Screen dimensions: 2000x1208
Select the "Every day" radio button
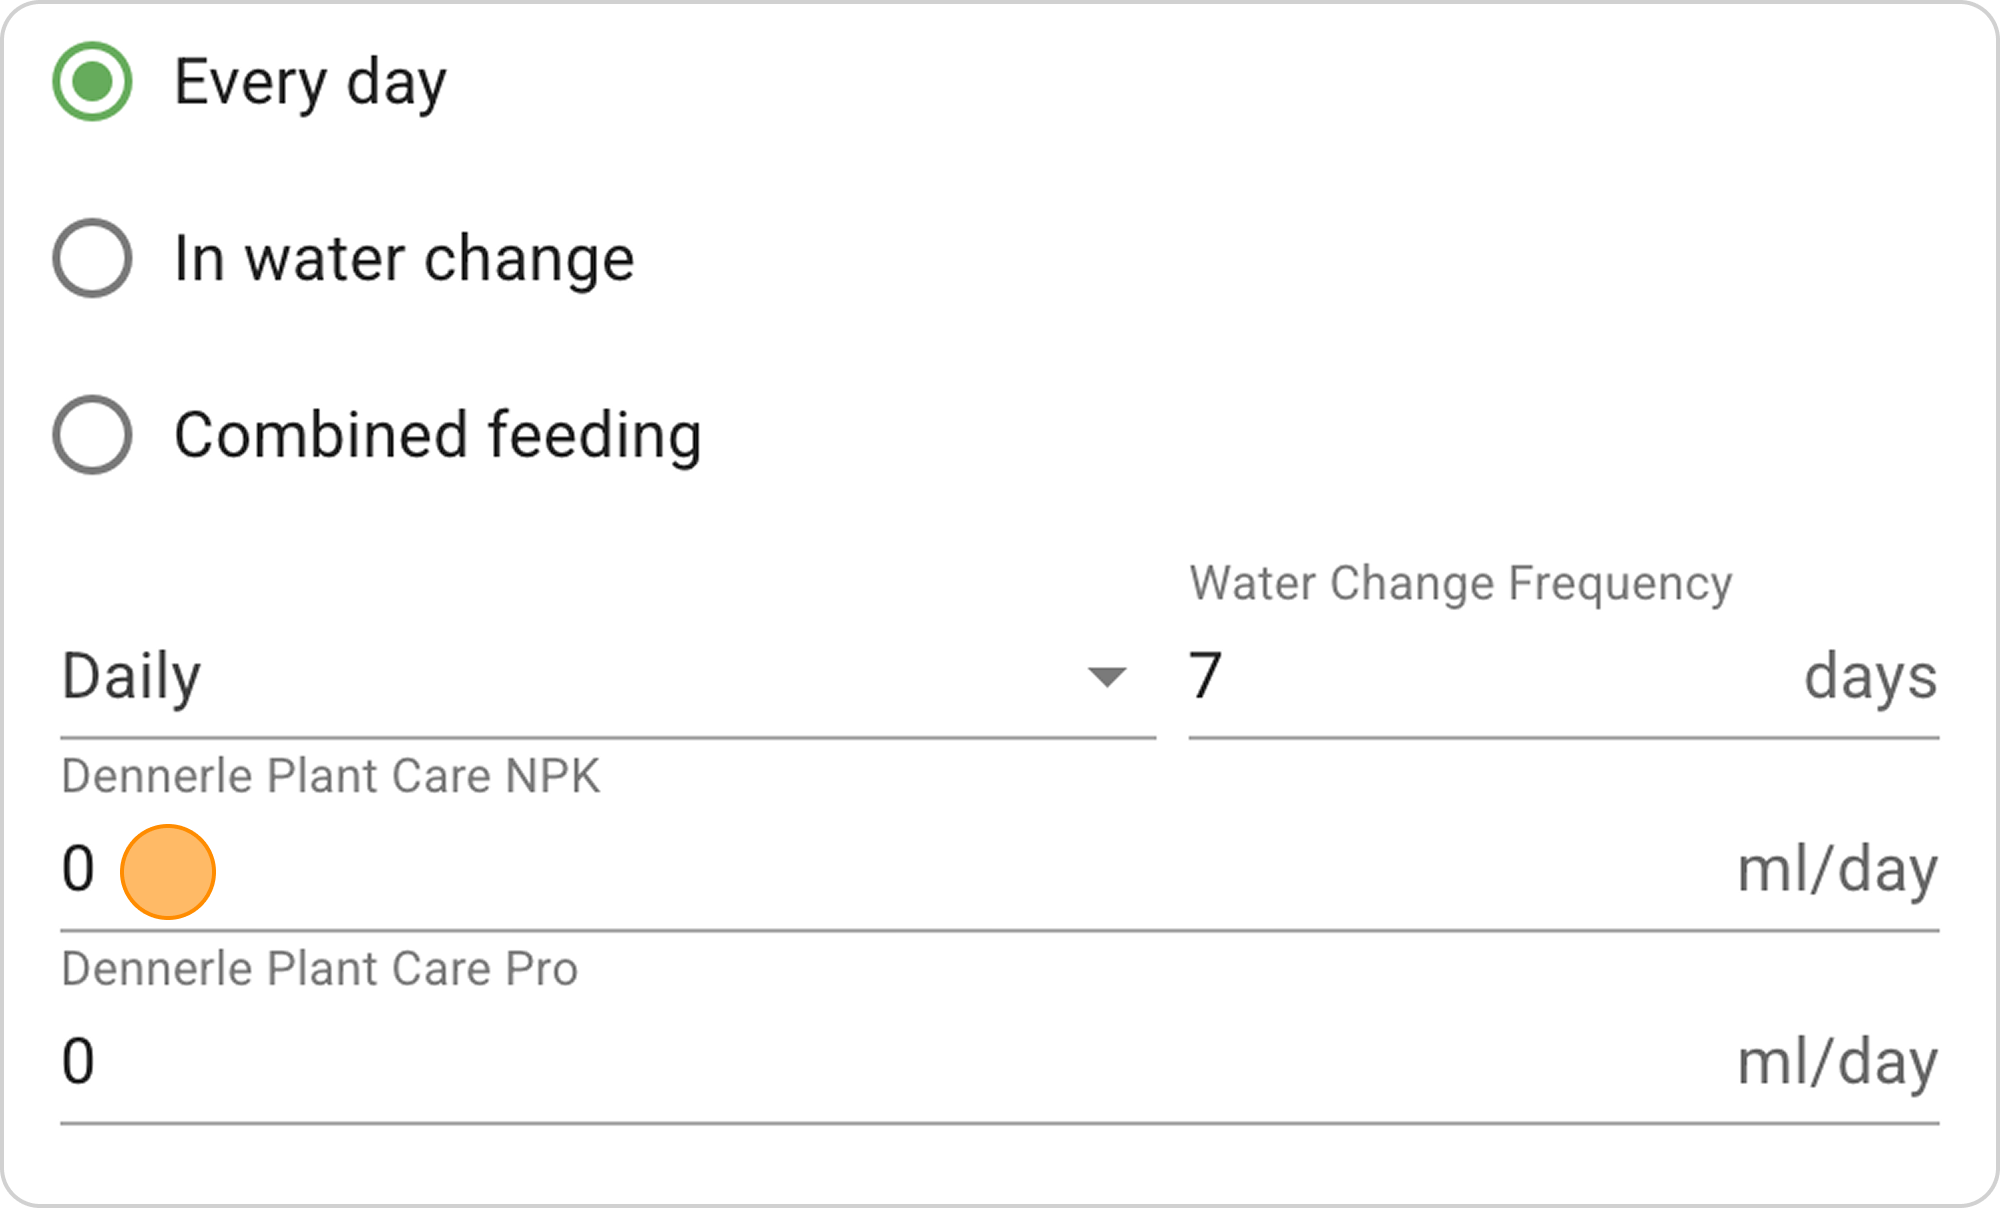coord(92,81)
